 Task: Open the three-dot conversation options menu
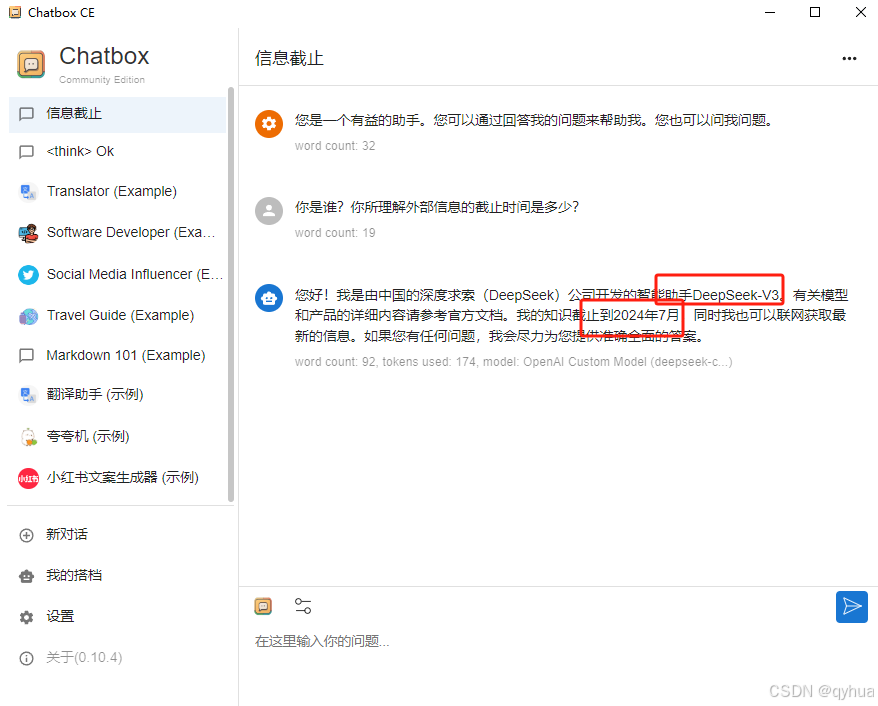(x=849, y=59)
